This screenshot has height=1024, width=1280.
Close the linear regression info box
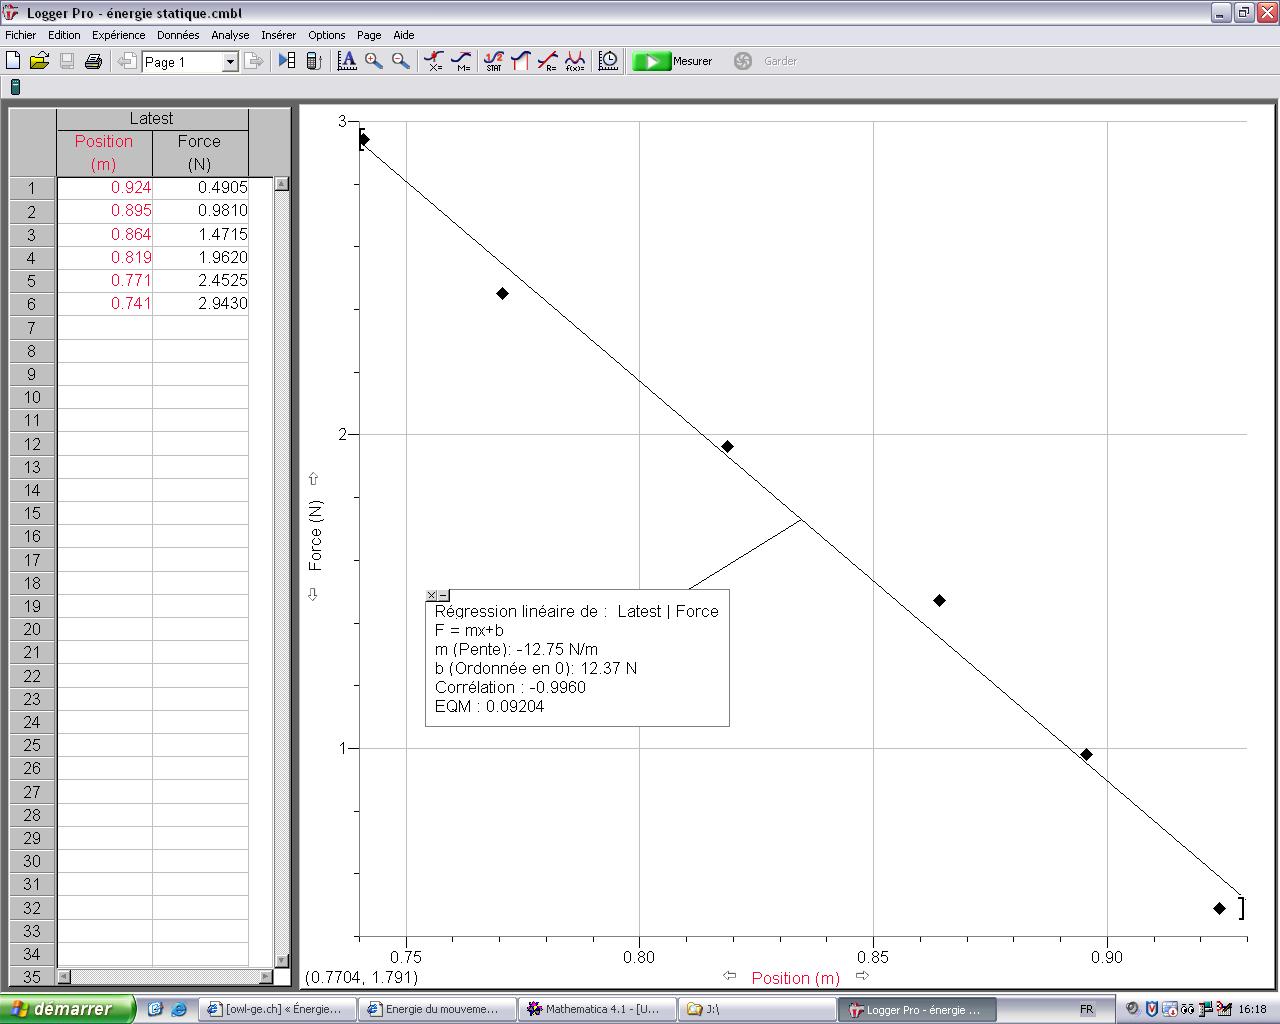(432, 595)
